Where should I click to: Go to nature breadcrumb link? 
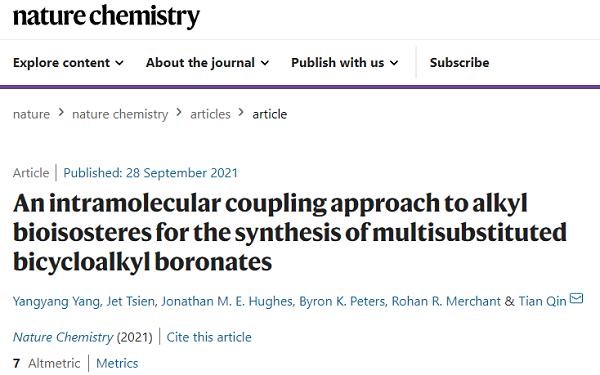31,114
